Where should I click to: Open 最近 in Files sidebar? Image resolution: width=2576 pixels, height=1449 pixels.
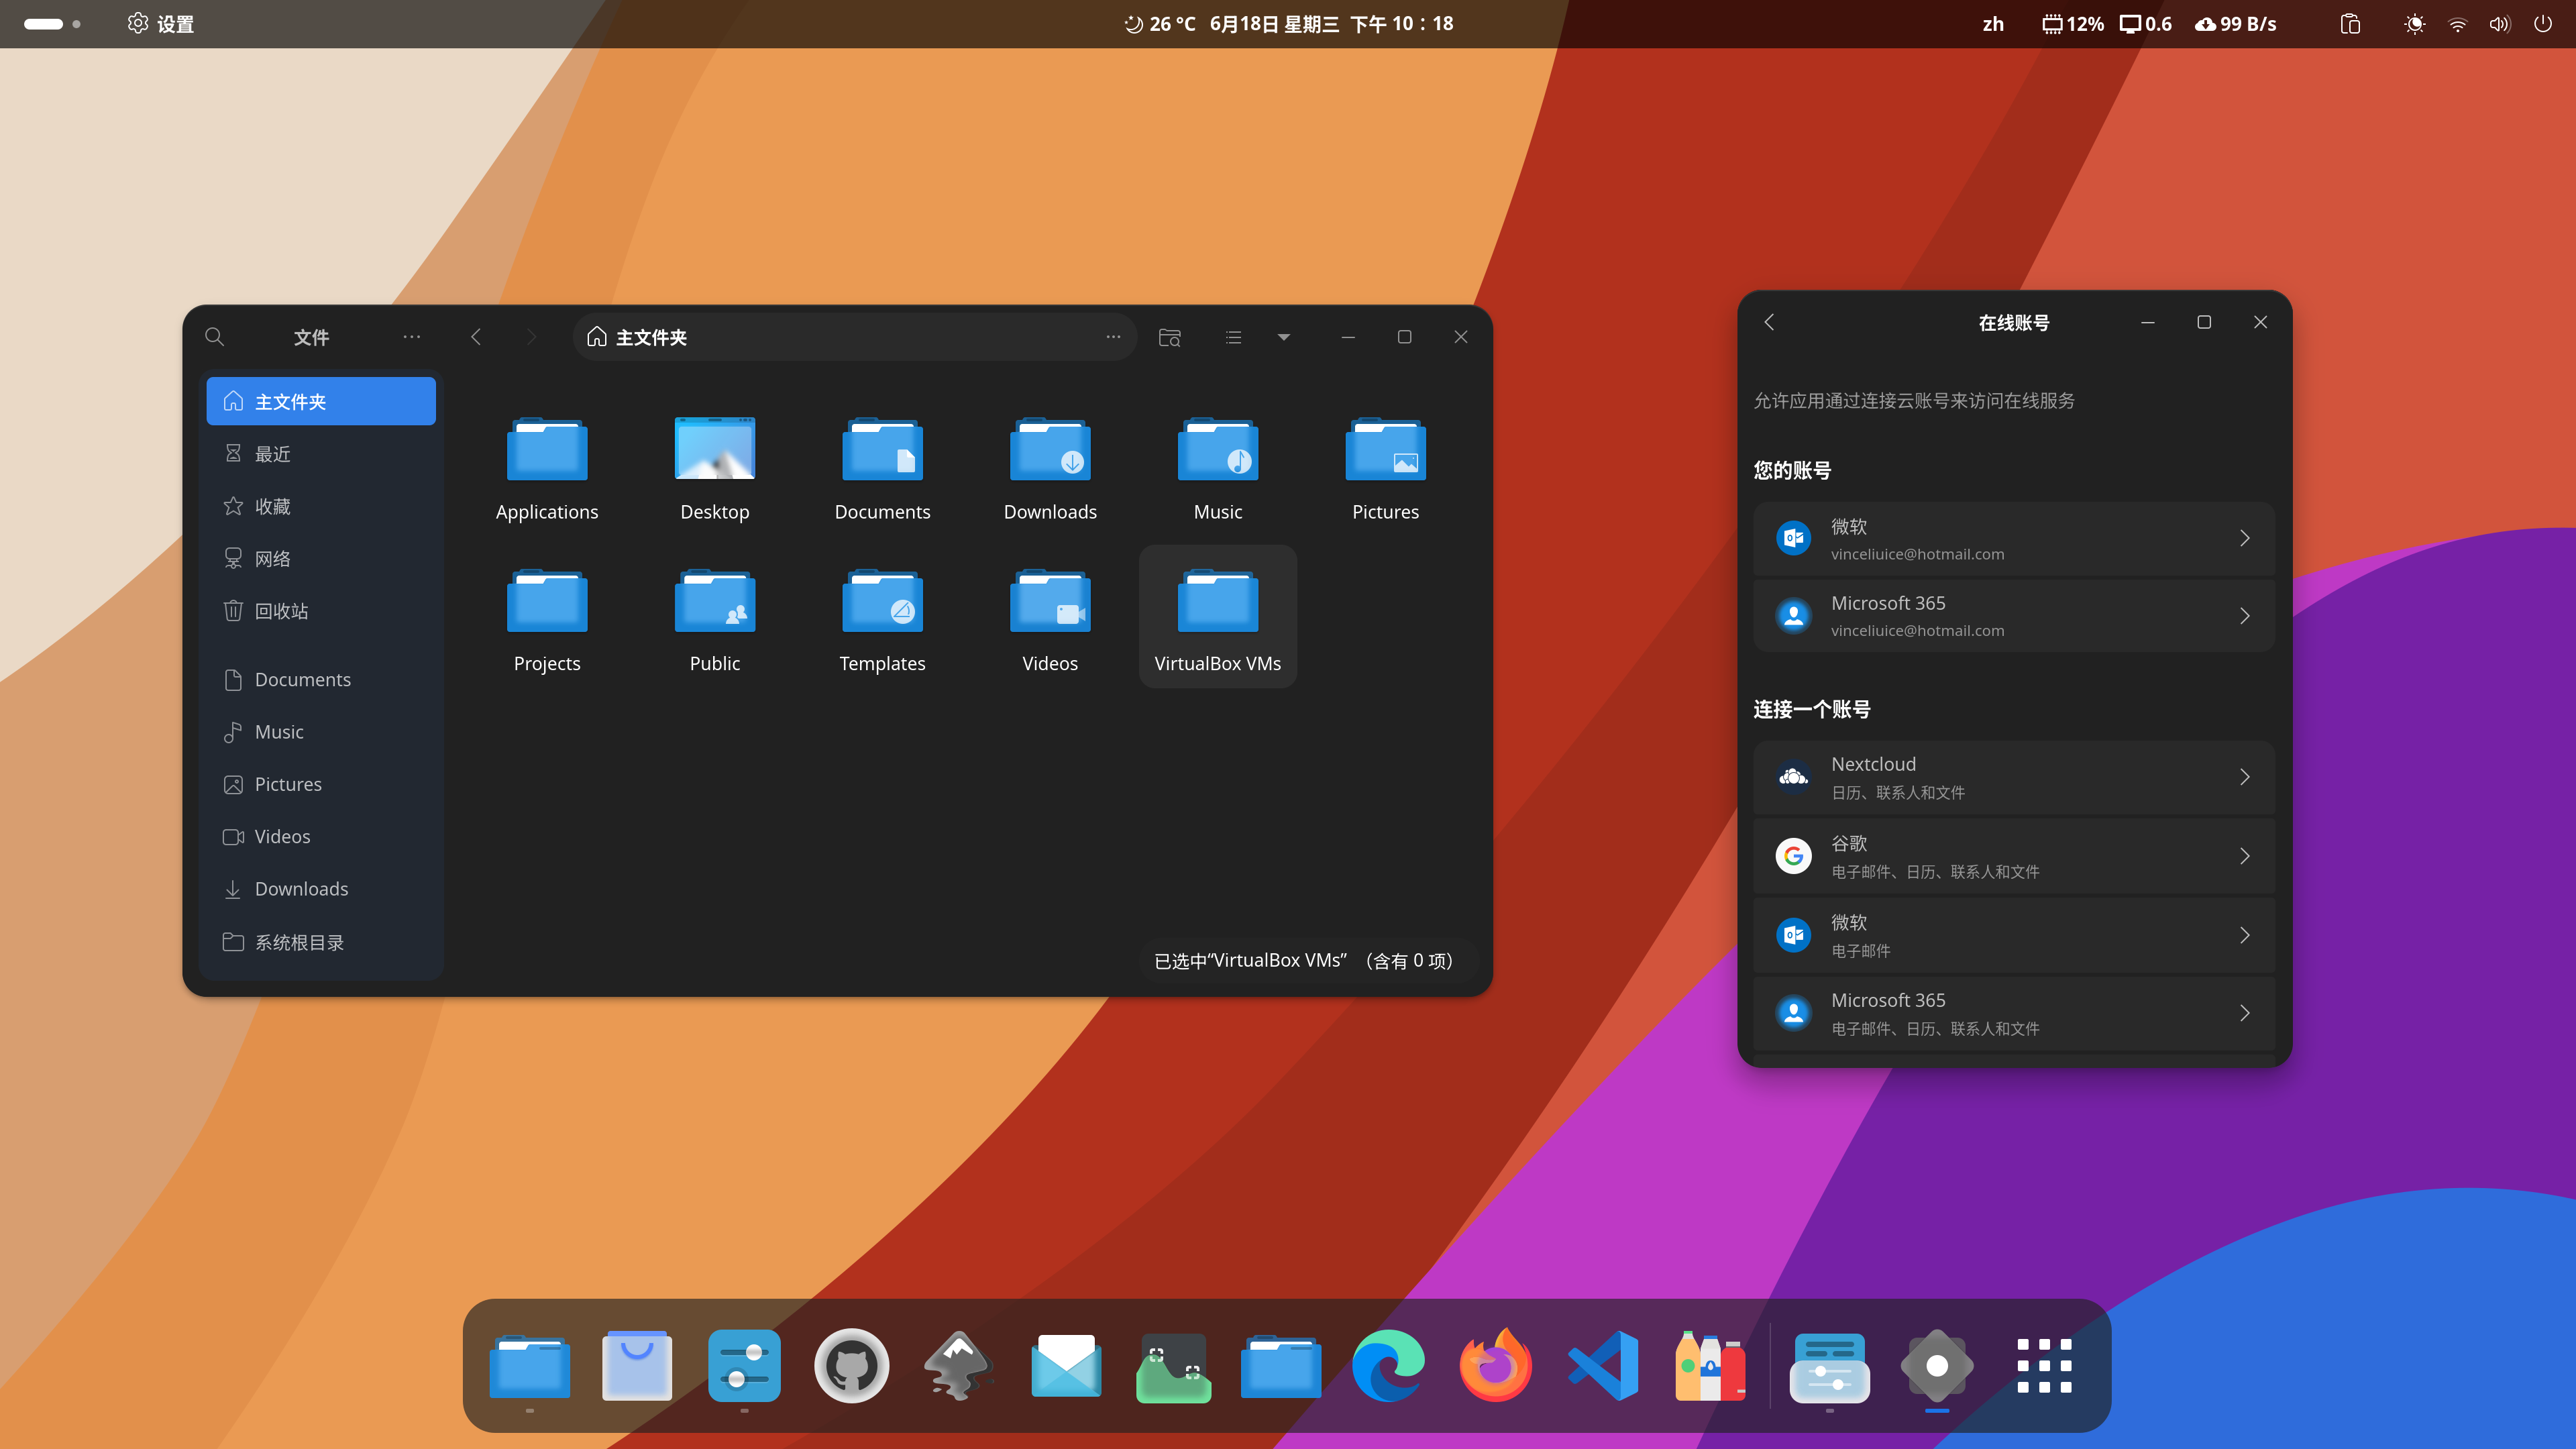click(321, 454)
